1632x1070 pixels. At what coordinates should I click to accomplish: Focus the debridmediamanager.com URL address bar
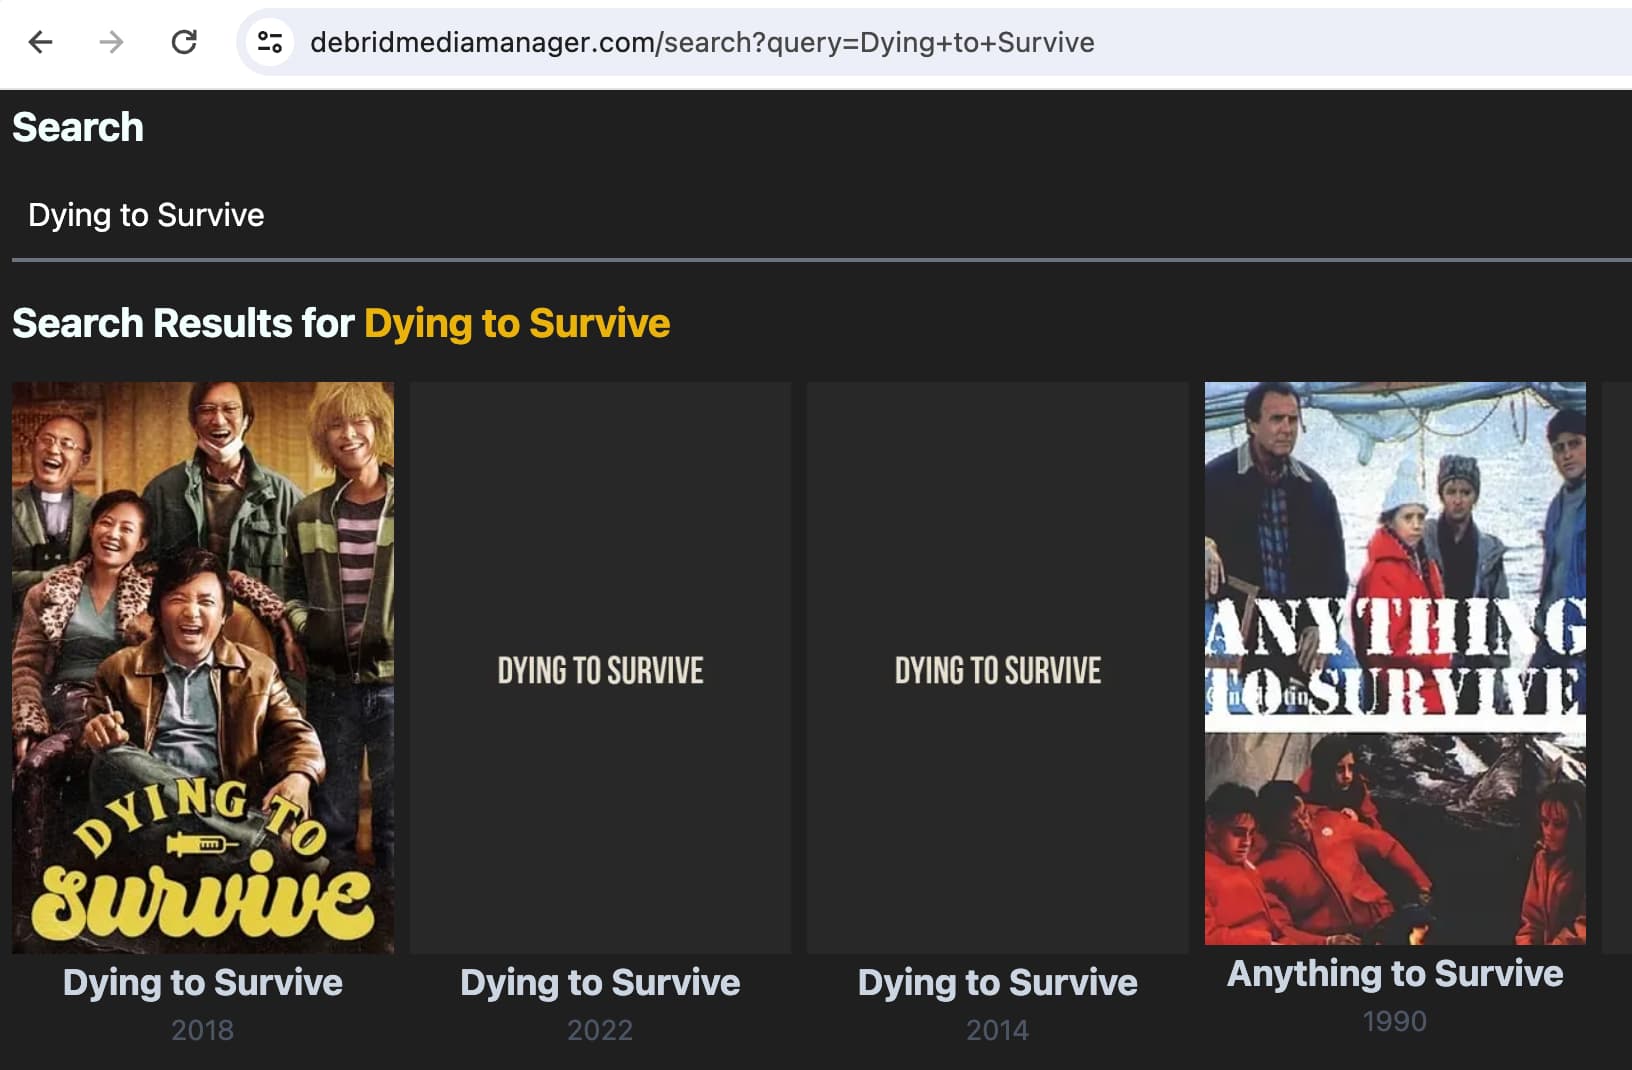(x=702, y=42)
